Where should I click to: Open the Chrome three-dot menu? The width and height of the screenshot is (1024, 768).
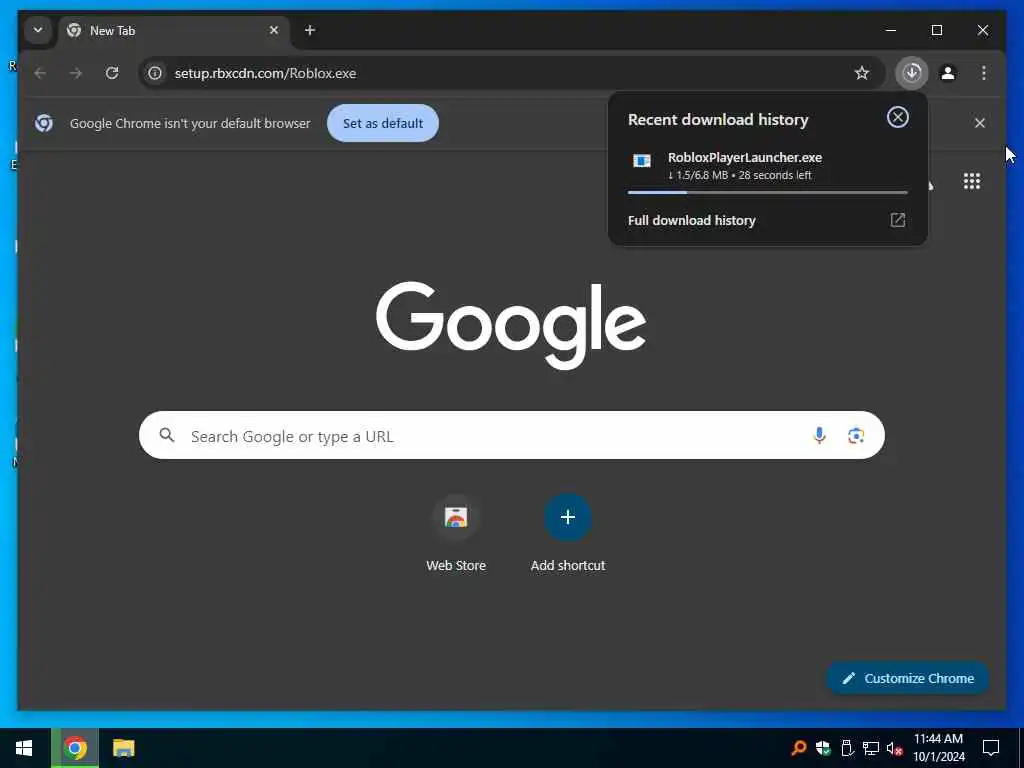point(984,73)
